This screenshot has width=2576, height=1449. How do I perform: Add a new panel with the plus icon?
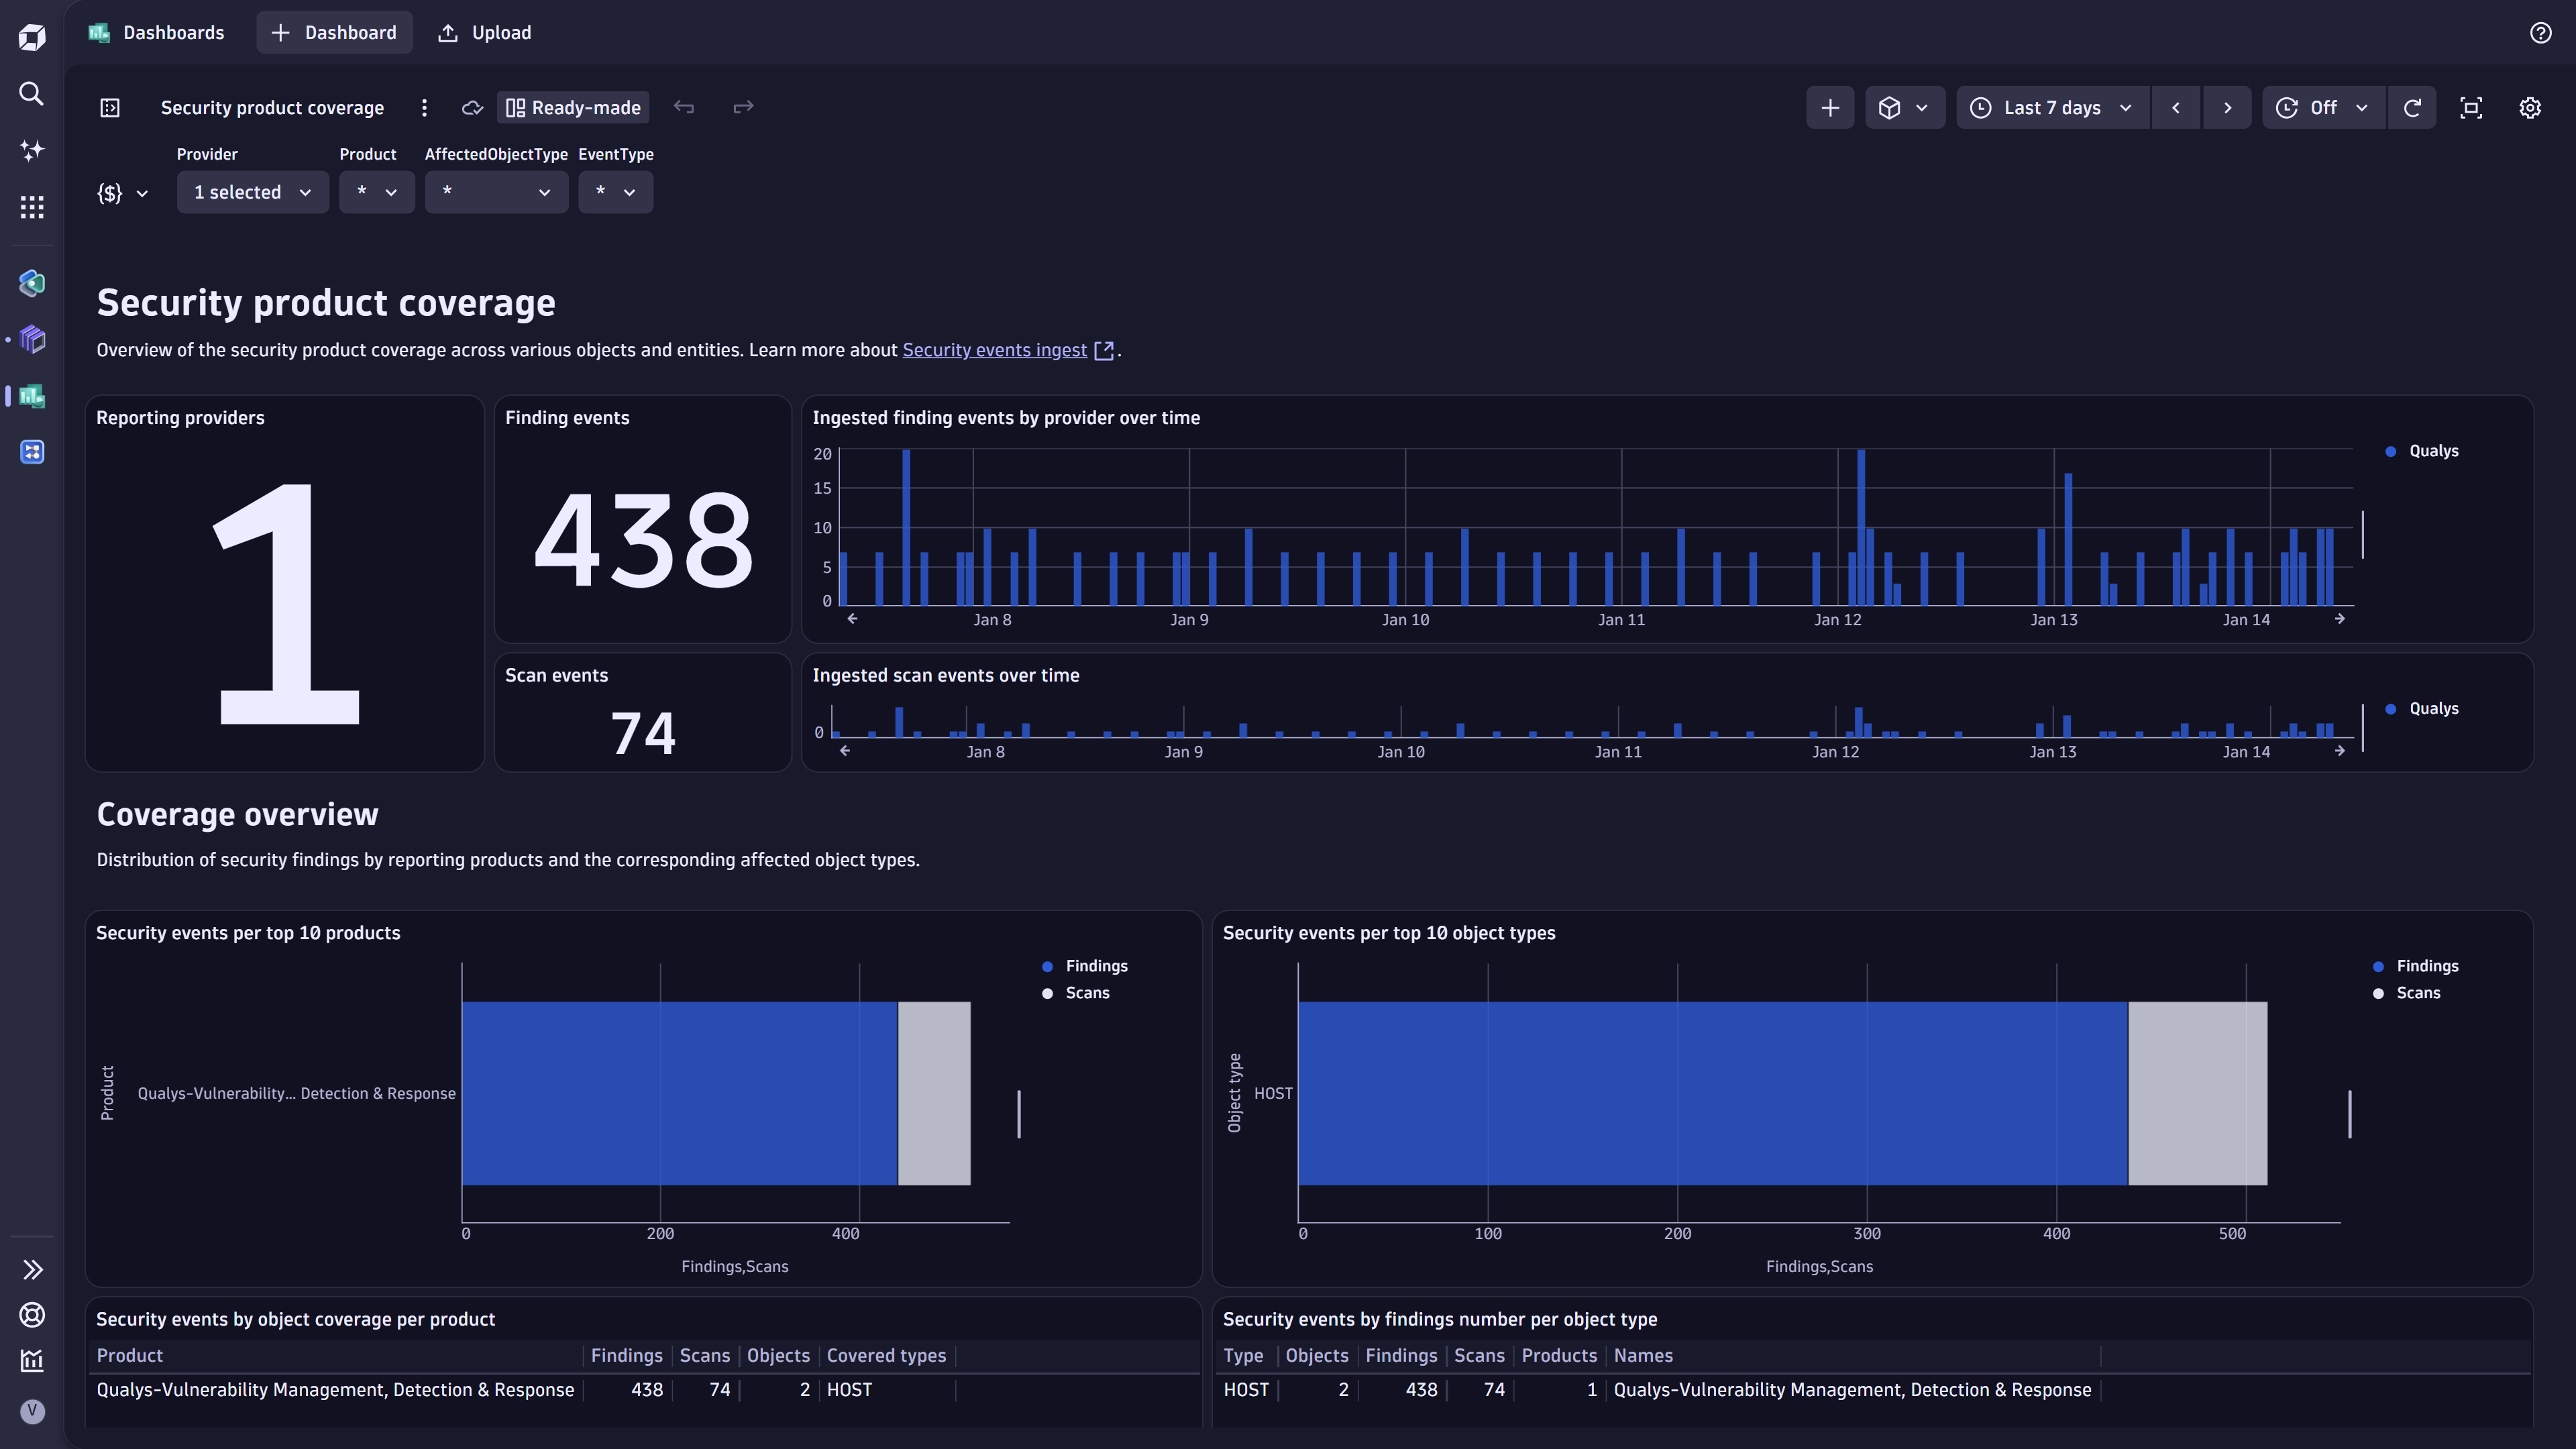1830,107
